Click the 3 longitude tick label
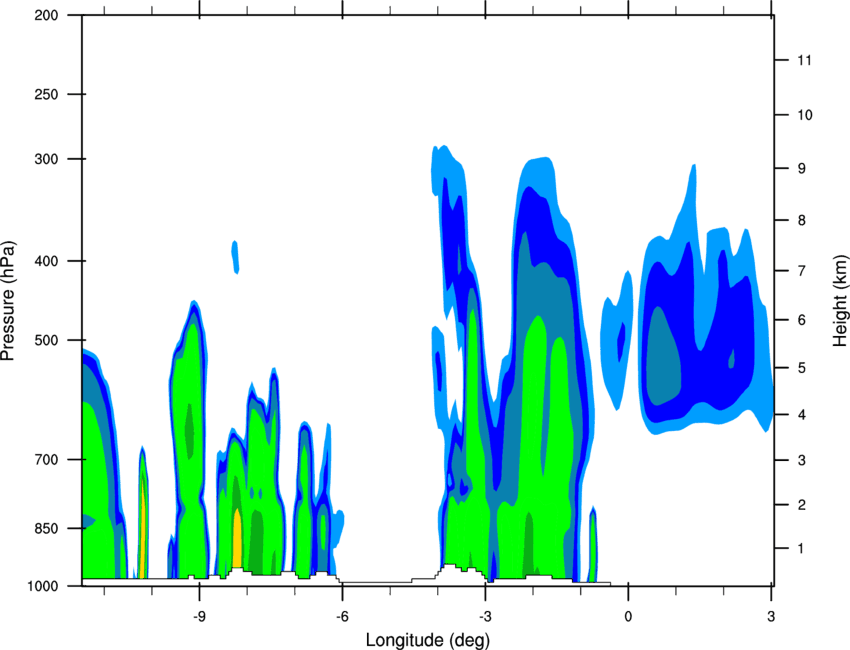850x650 pixels. tap(771, 616)
